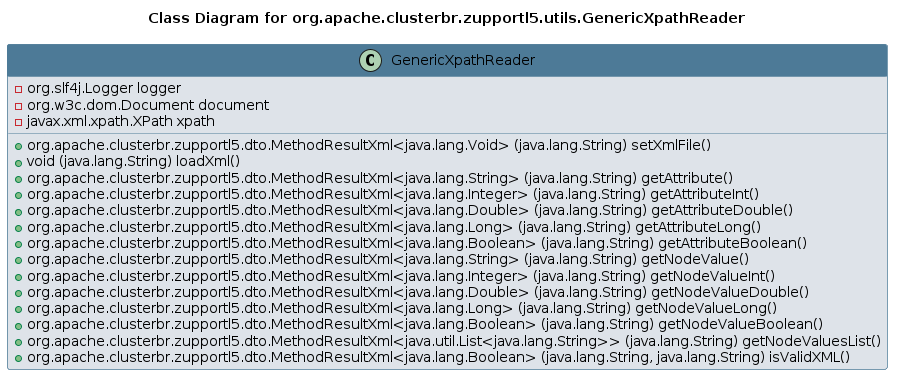Click the public icon beside isValidXML()
Screen dimensions: 900x382
[x=18, y=359]
